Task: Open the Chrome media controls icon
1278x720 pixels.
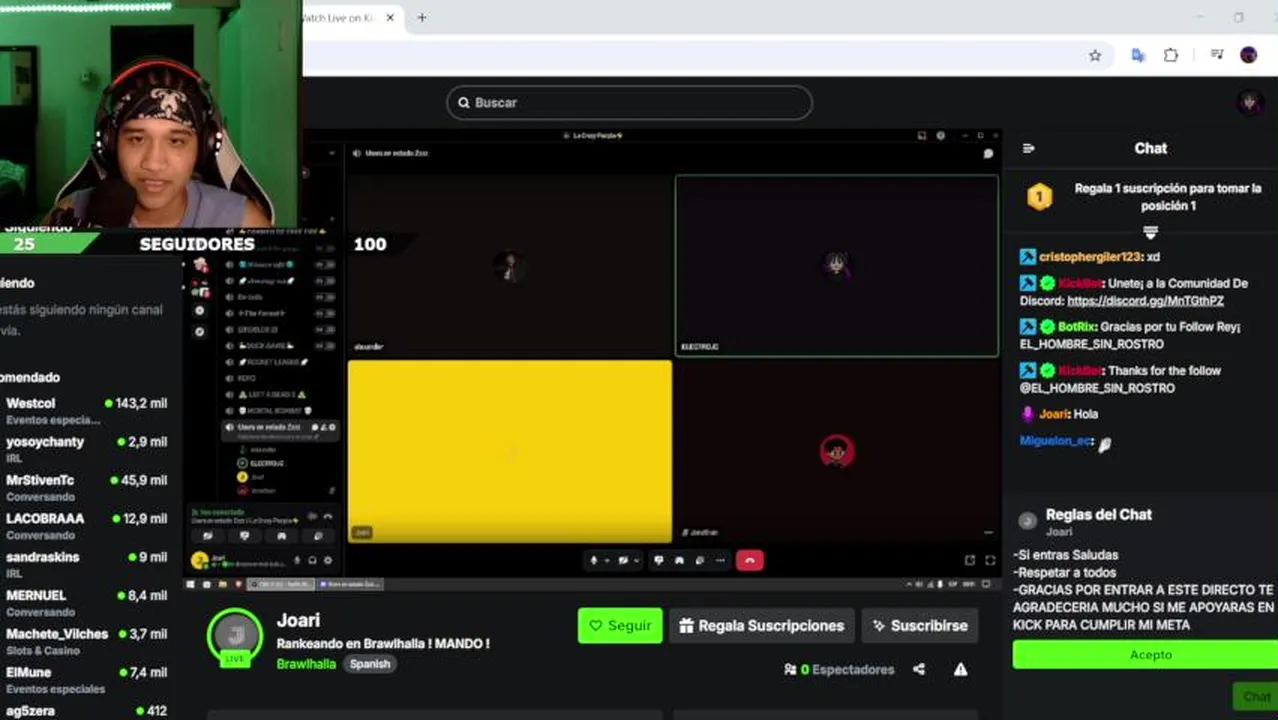Action: pos(1217,55)
